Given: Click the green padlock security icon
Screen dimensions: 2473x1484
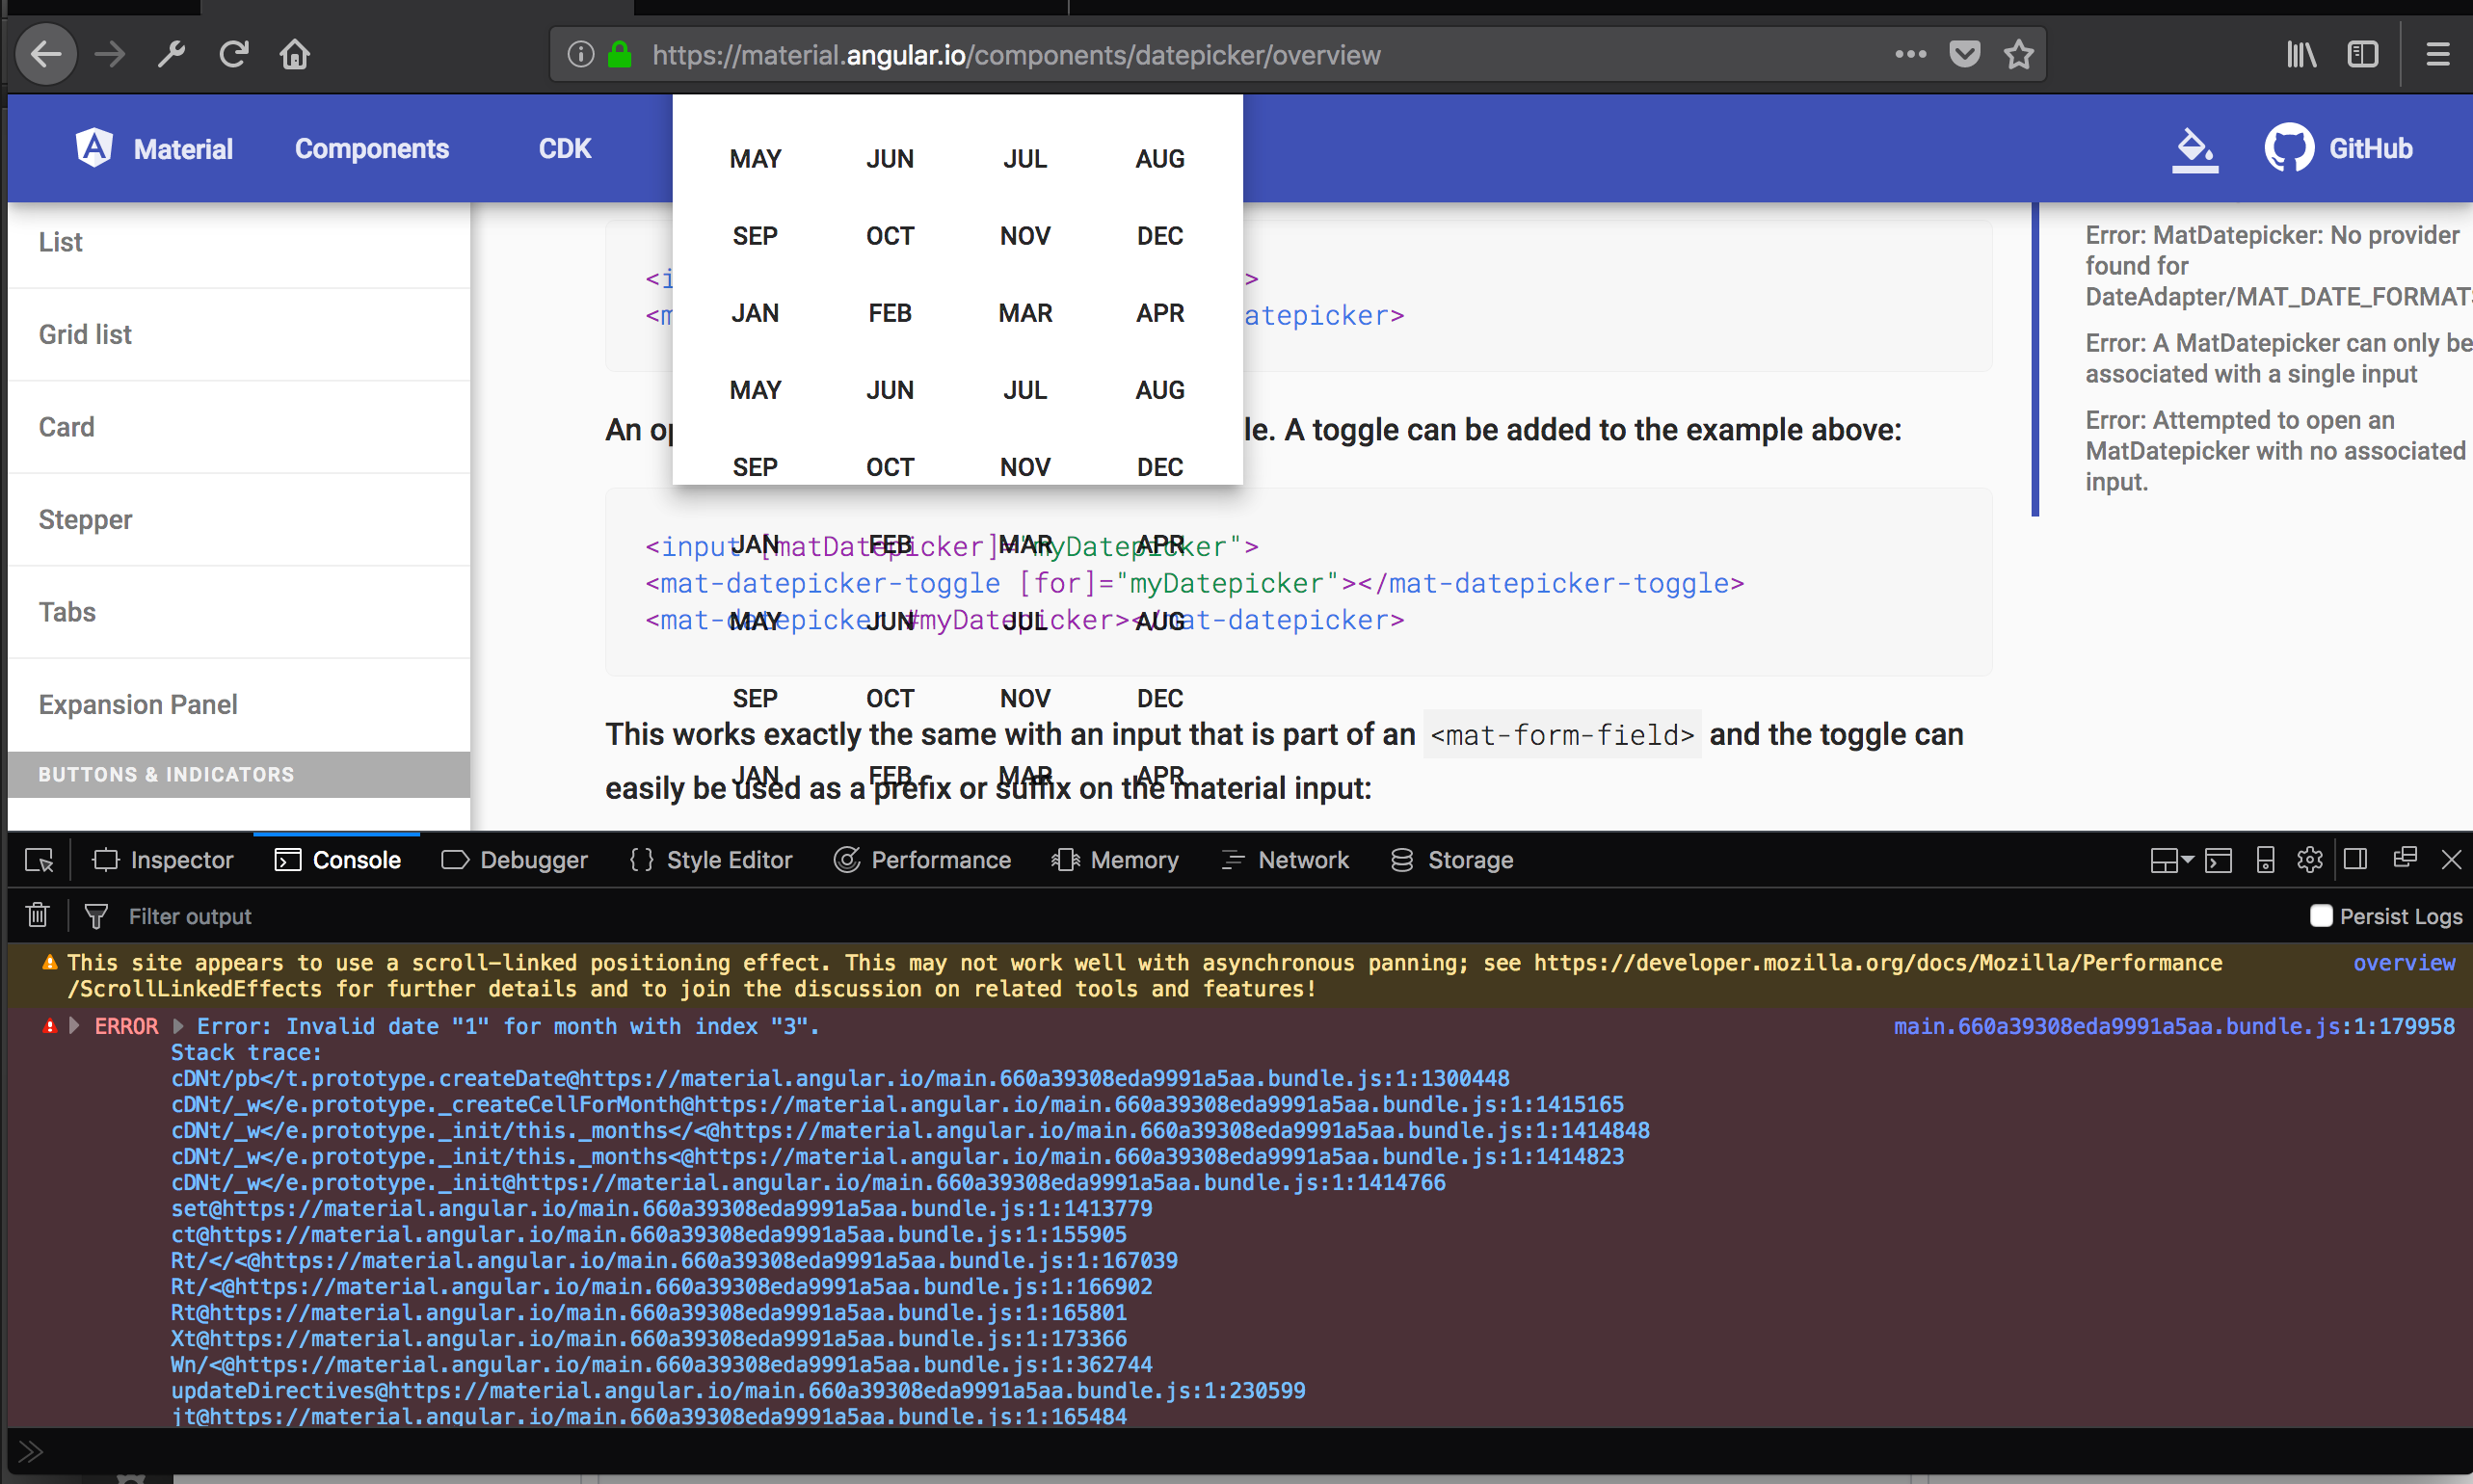Looking at the screenshot, I should click(x=620, y=54).
